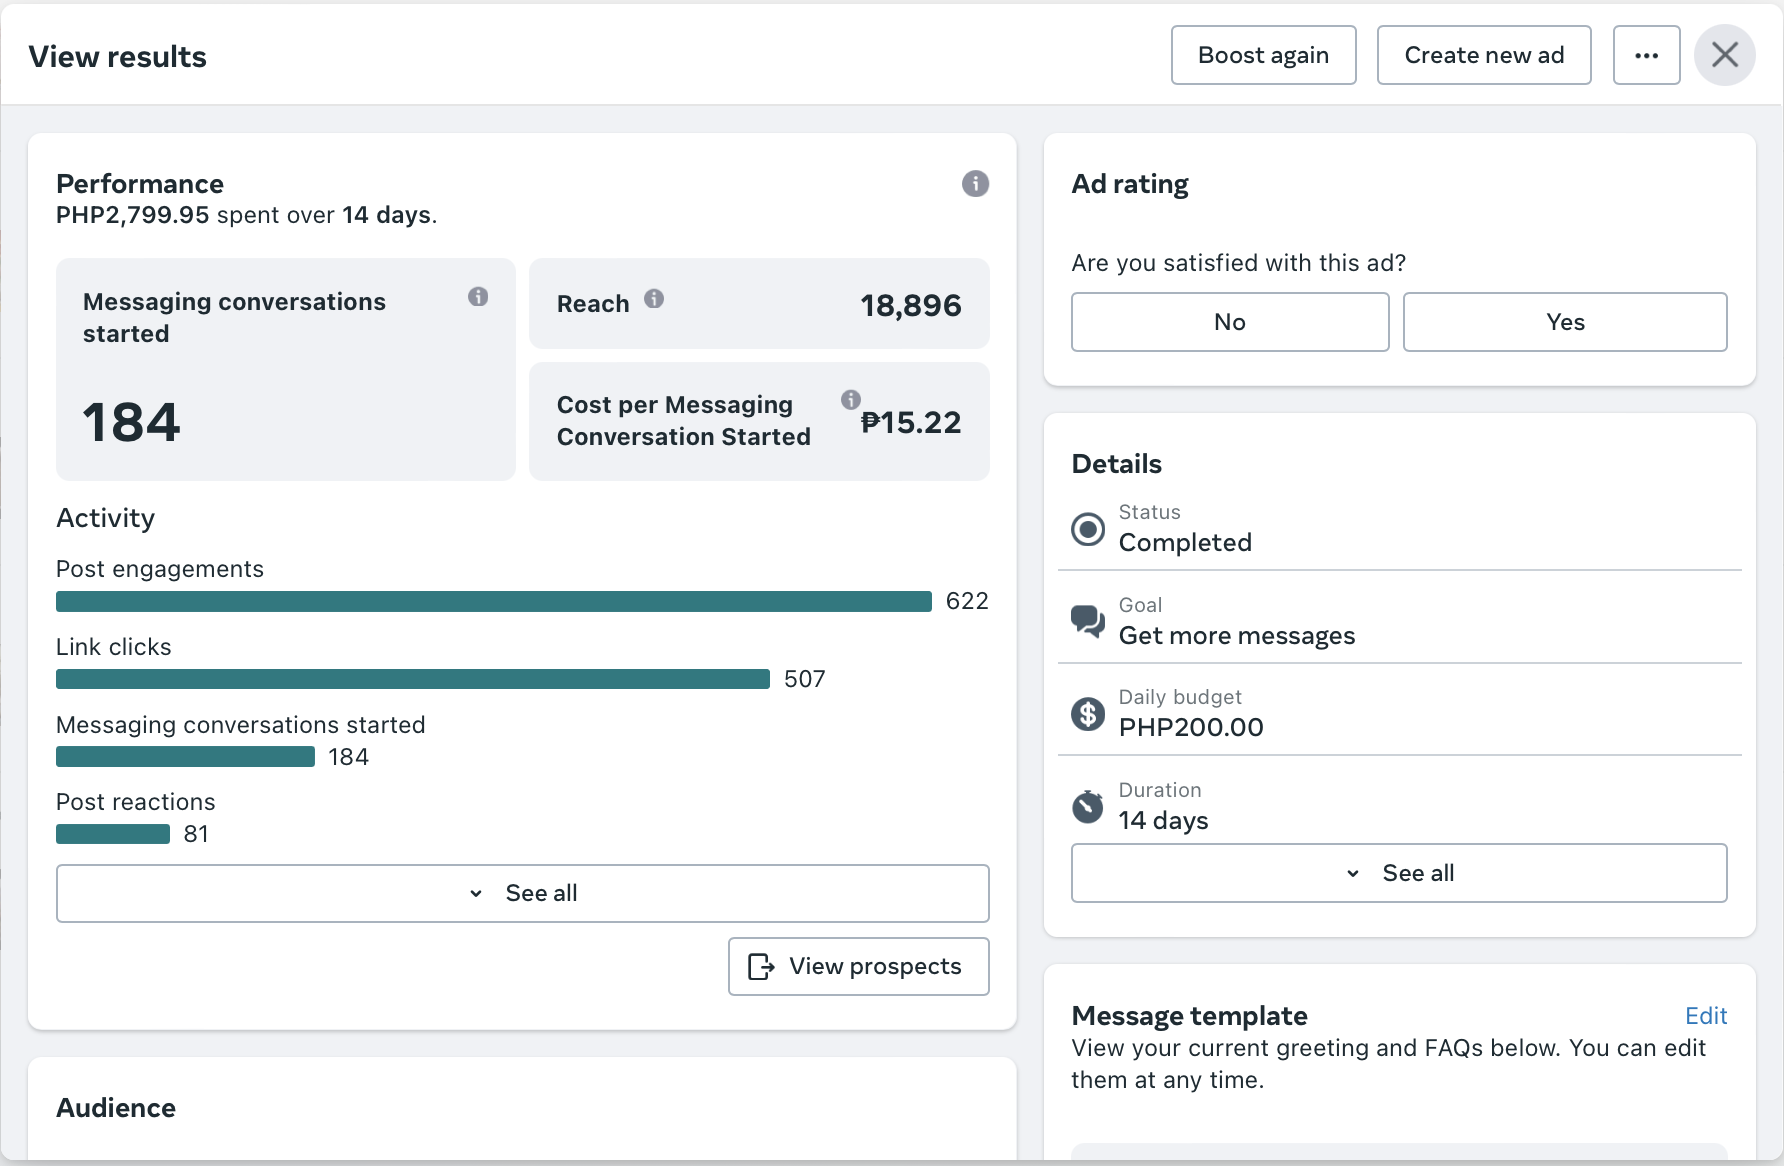1784x1166 pixels.
Task: Close the View results panel
Action: click(x=1725, y=55)
